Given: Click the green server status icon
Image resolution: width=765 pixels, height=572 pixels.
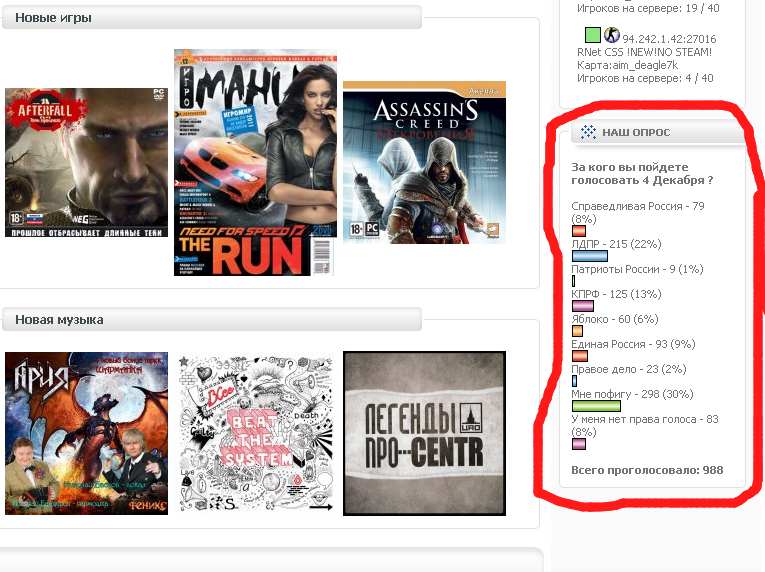Looking at the screenshot, I should [x=592, y=35].
